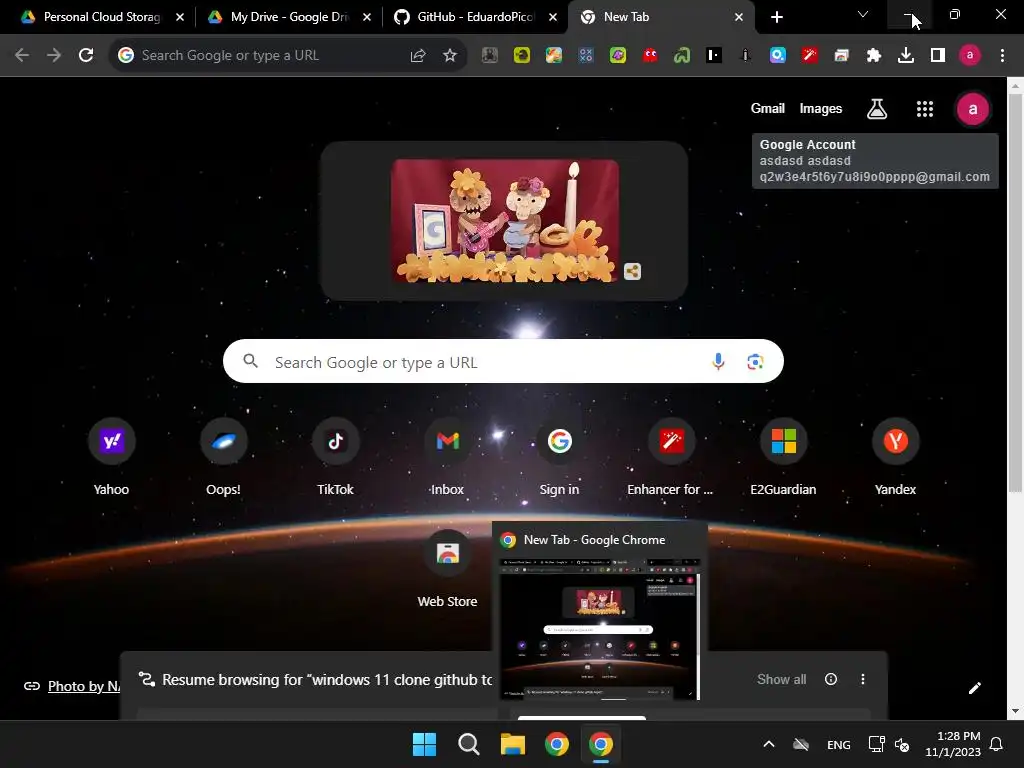Open the Yahoo shortcut
This screenshot has width=1024, height=768.
click(112, 458)
